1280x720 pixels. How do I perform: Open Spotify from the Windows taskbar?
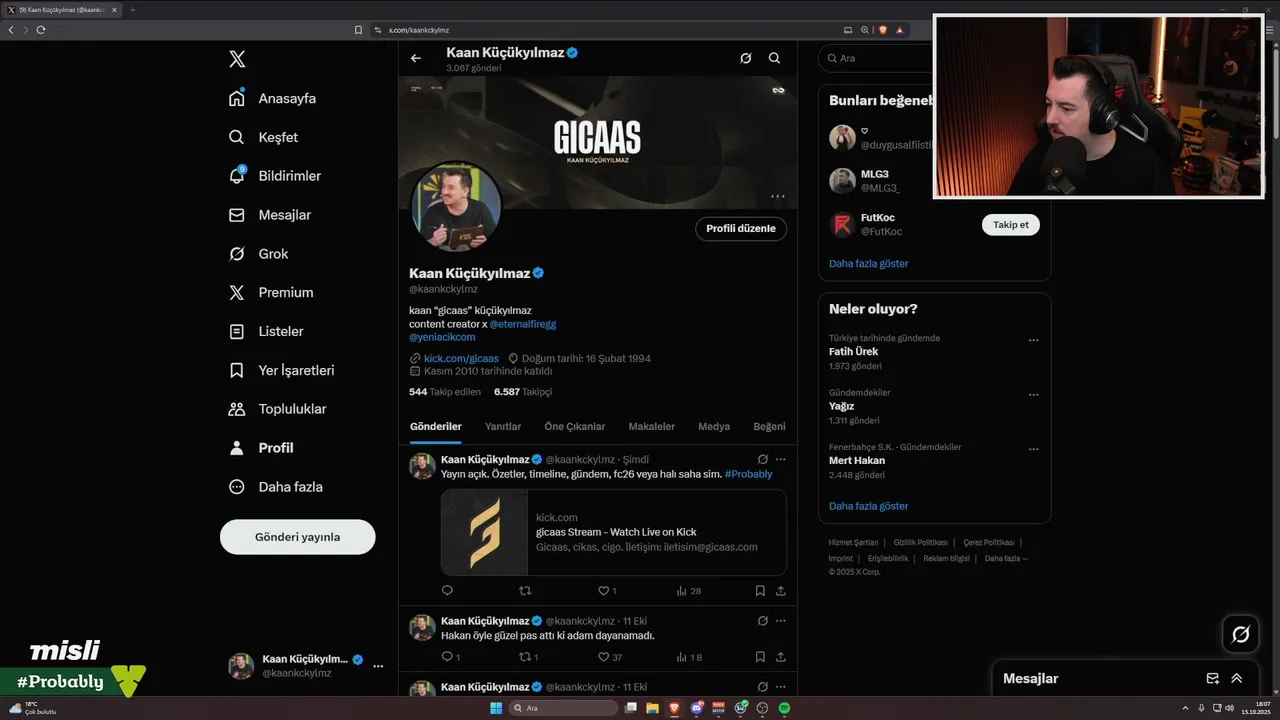click(784, 708)
